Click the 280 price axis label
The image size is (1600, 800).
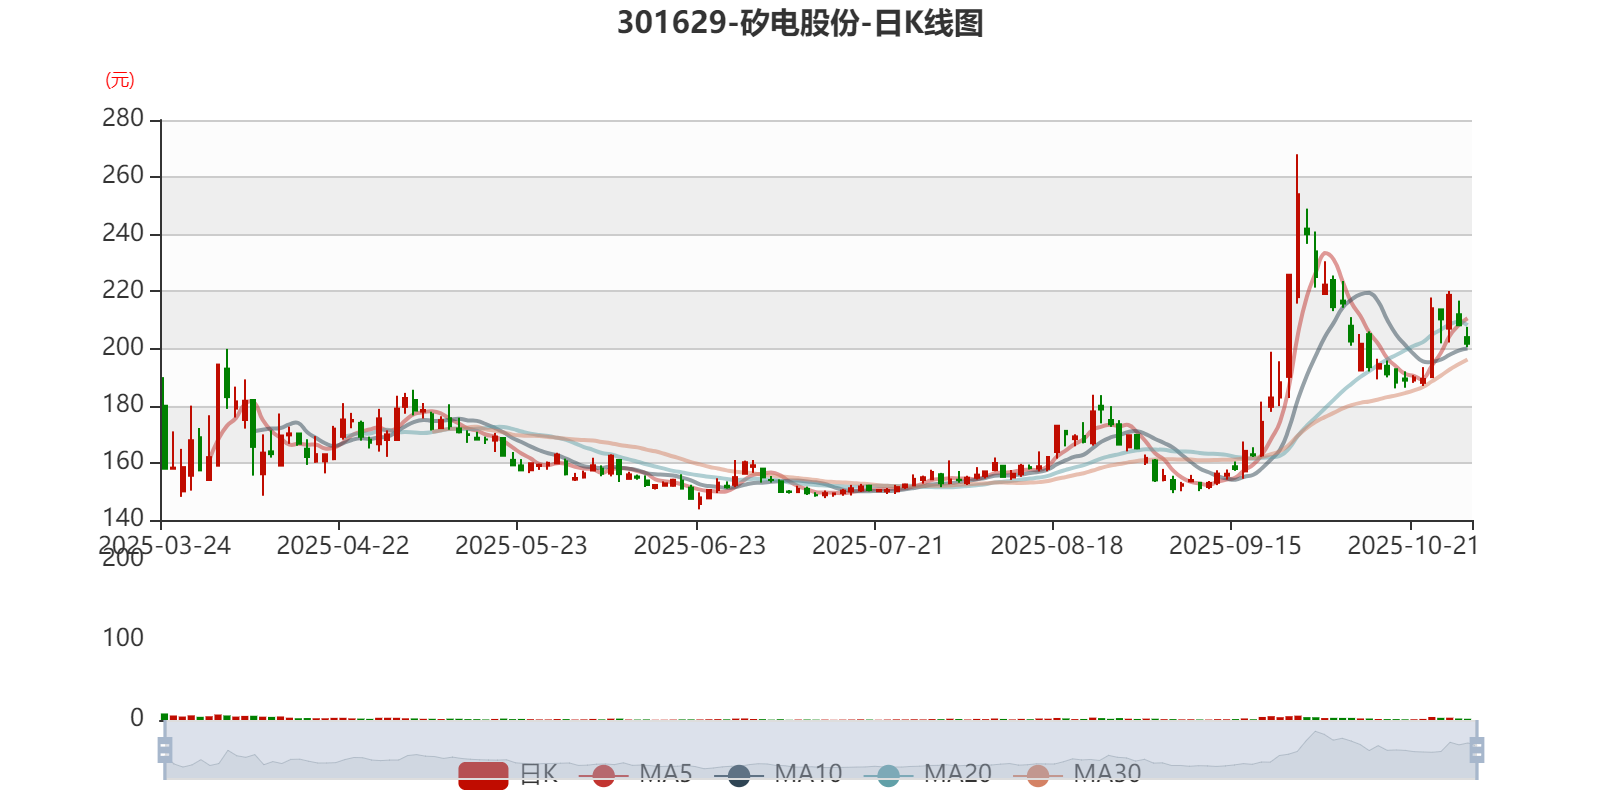(x=123, y=118)
